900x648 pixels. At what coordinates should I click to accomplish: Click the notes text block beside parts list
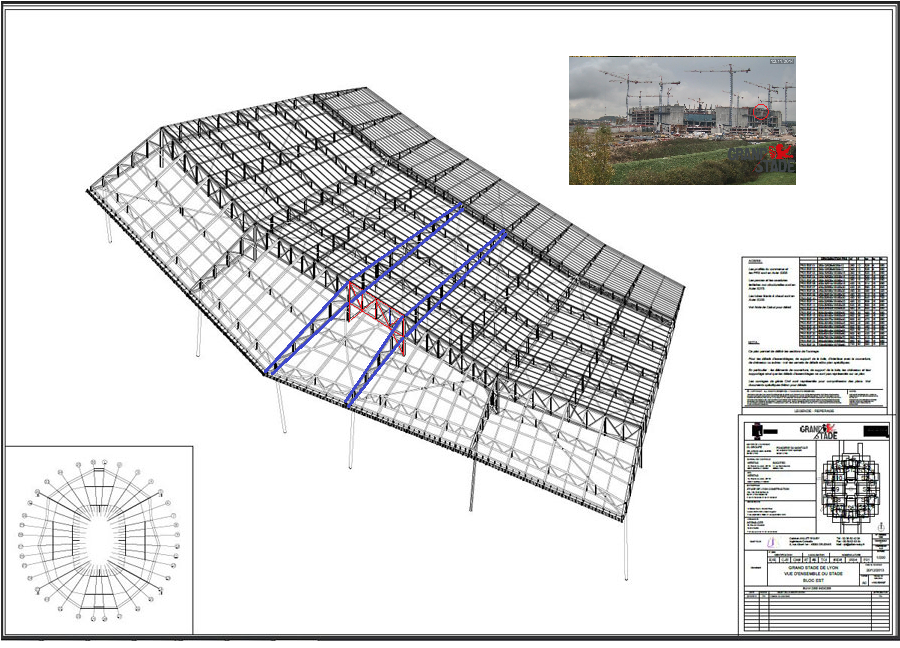[778, 290]
